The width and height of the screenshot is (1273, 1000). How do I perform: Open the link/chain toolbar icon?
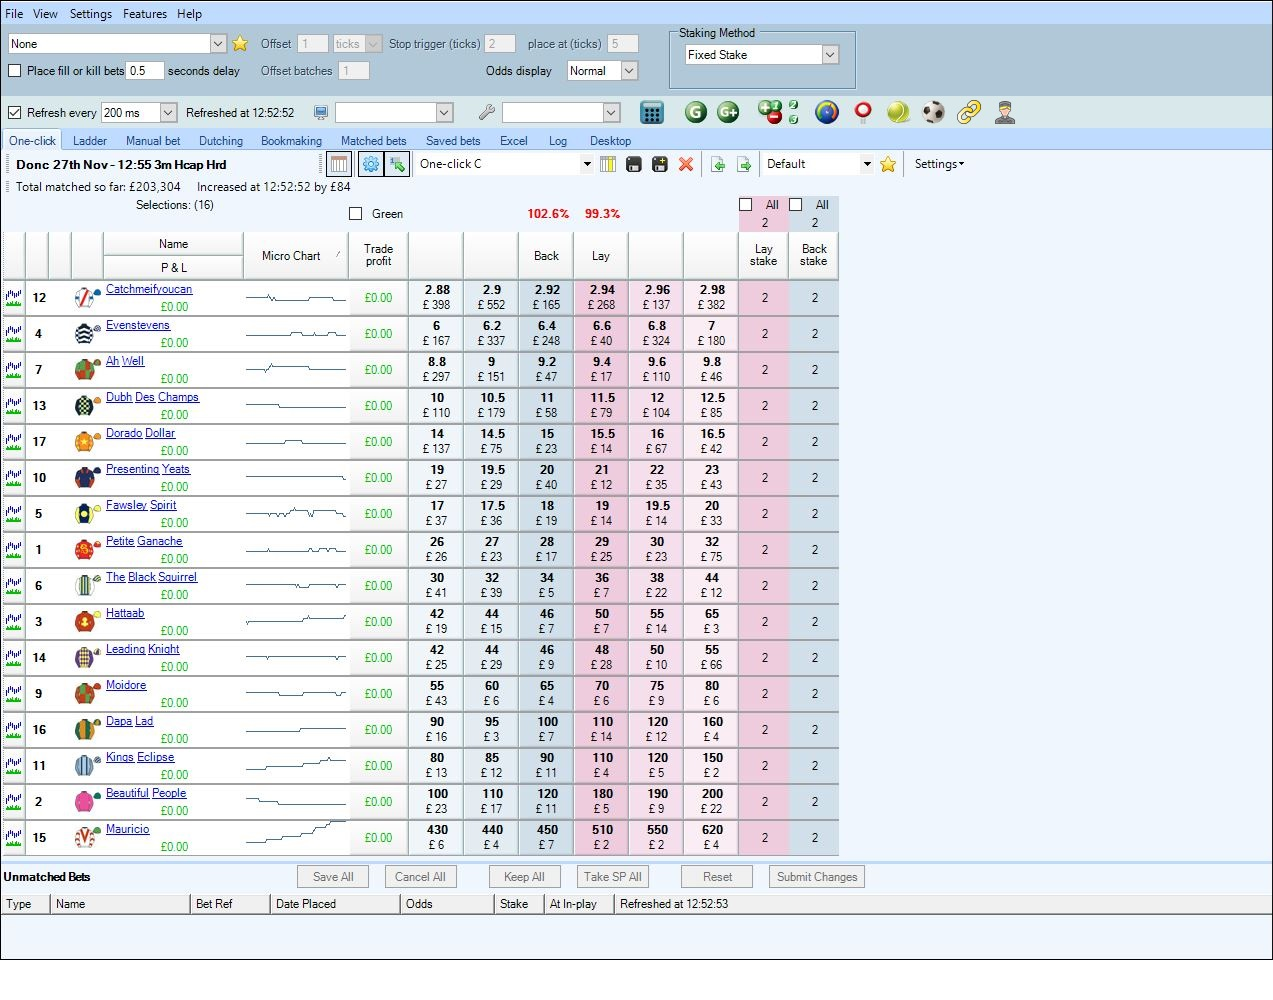coord(969,112)
